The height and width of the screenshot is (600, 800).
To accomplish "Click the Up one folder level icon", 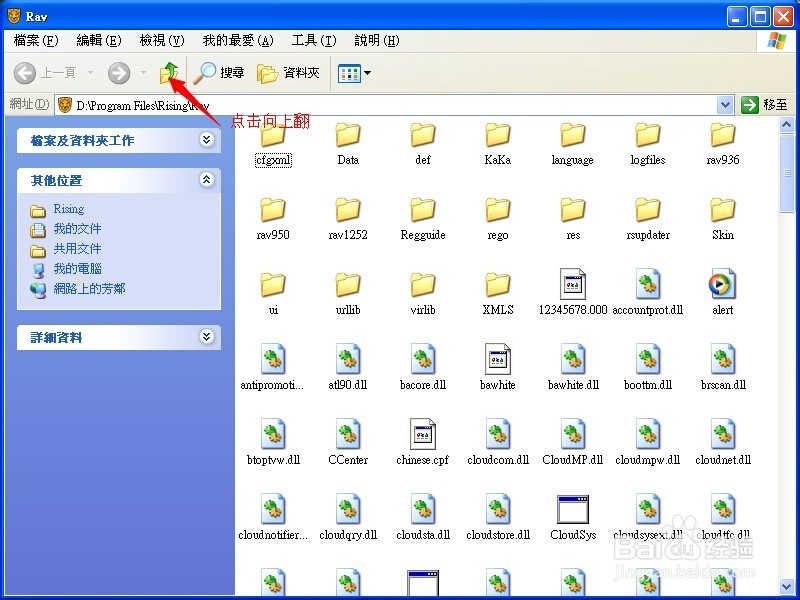I will 169,73.
